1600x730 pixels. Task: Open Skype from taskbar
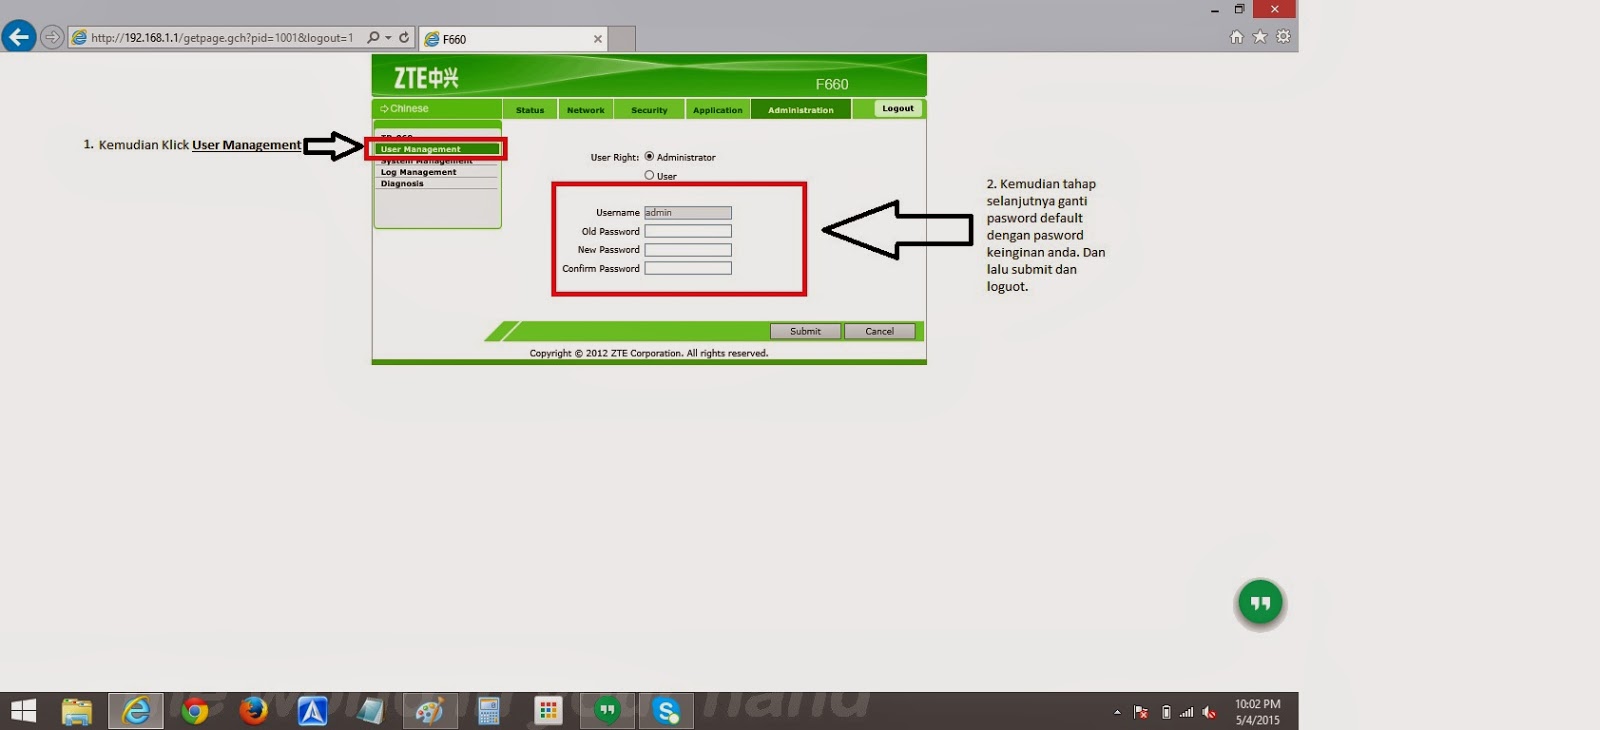click(x=666, y=711)
